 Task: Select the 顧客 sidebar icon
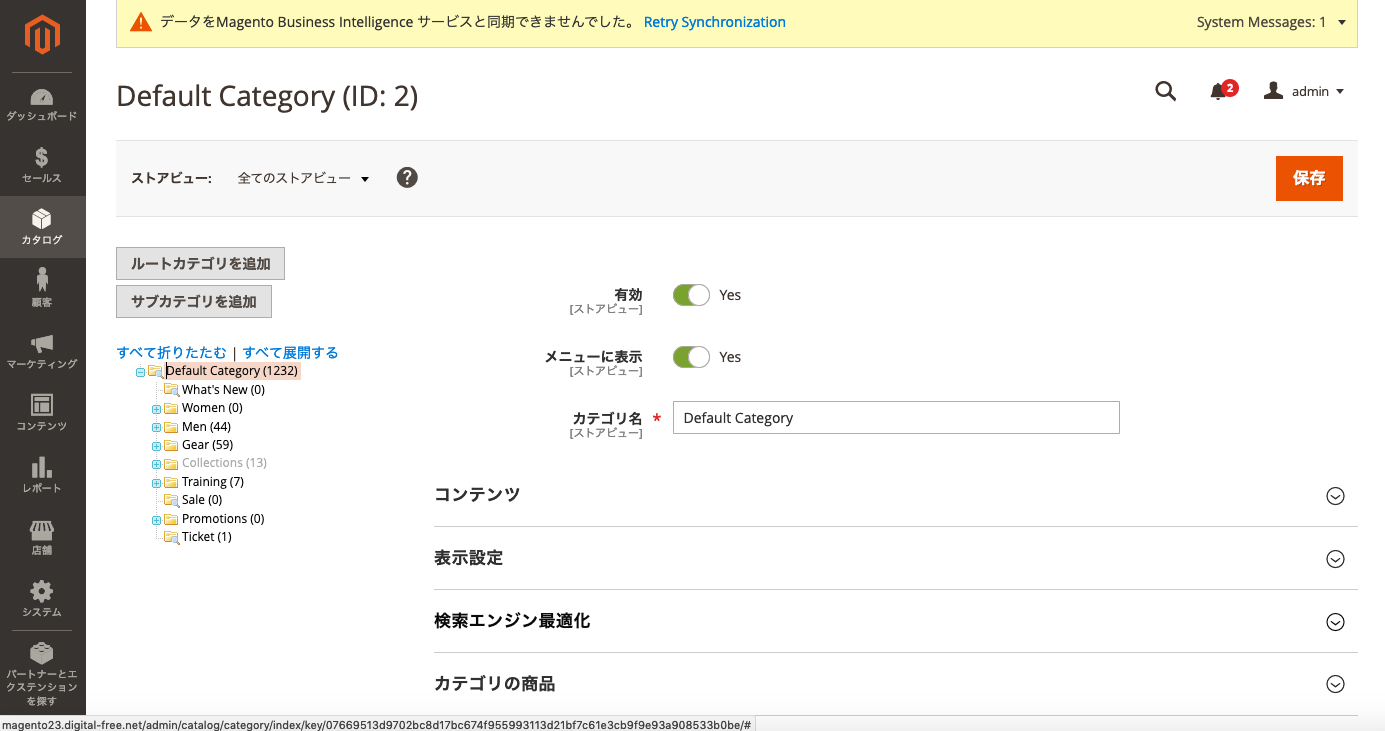(x=42, y=283)
